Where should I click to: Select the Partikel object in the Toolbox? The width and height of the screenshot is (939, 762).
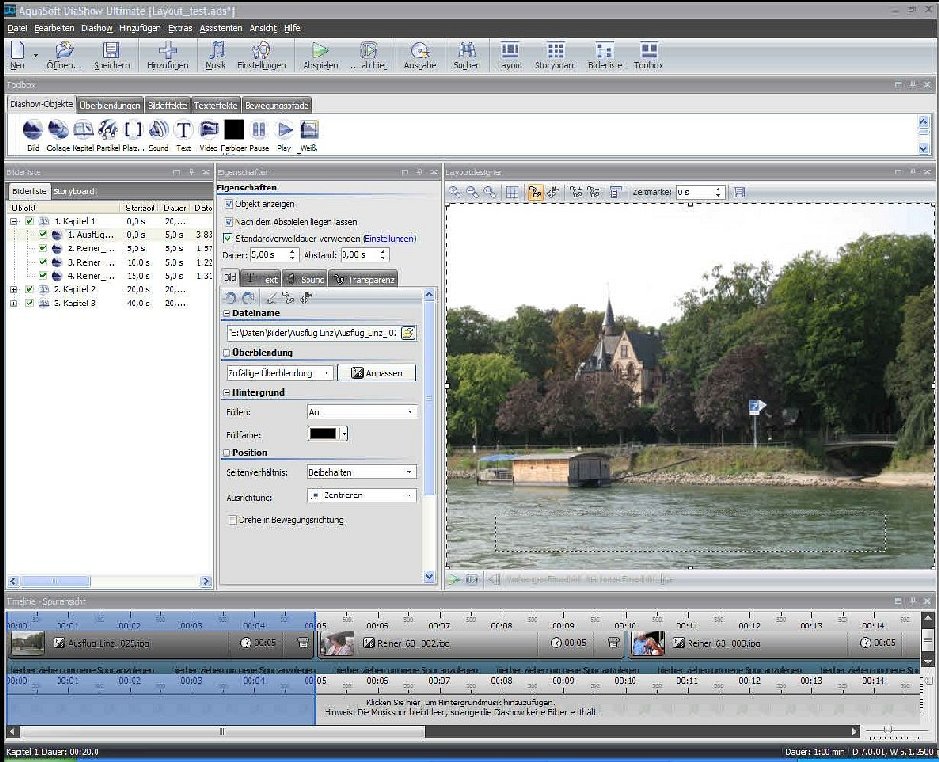(108, 130)
